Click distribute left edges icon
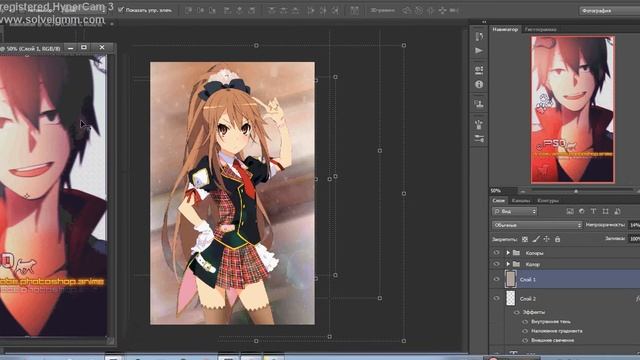The width and height of the screenshot is (640, 360). pyautogui.click(x=311, y=10)
